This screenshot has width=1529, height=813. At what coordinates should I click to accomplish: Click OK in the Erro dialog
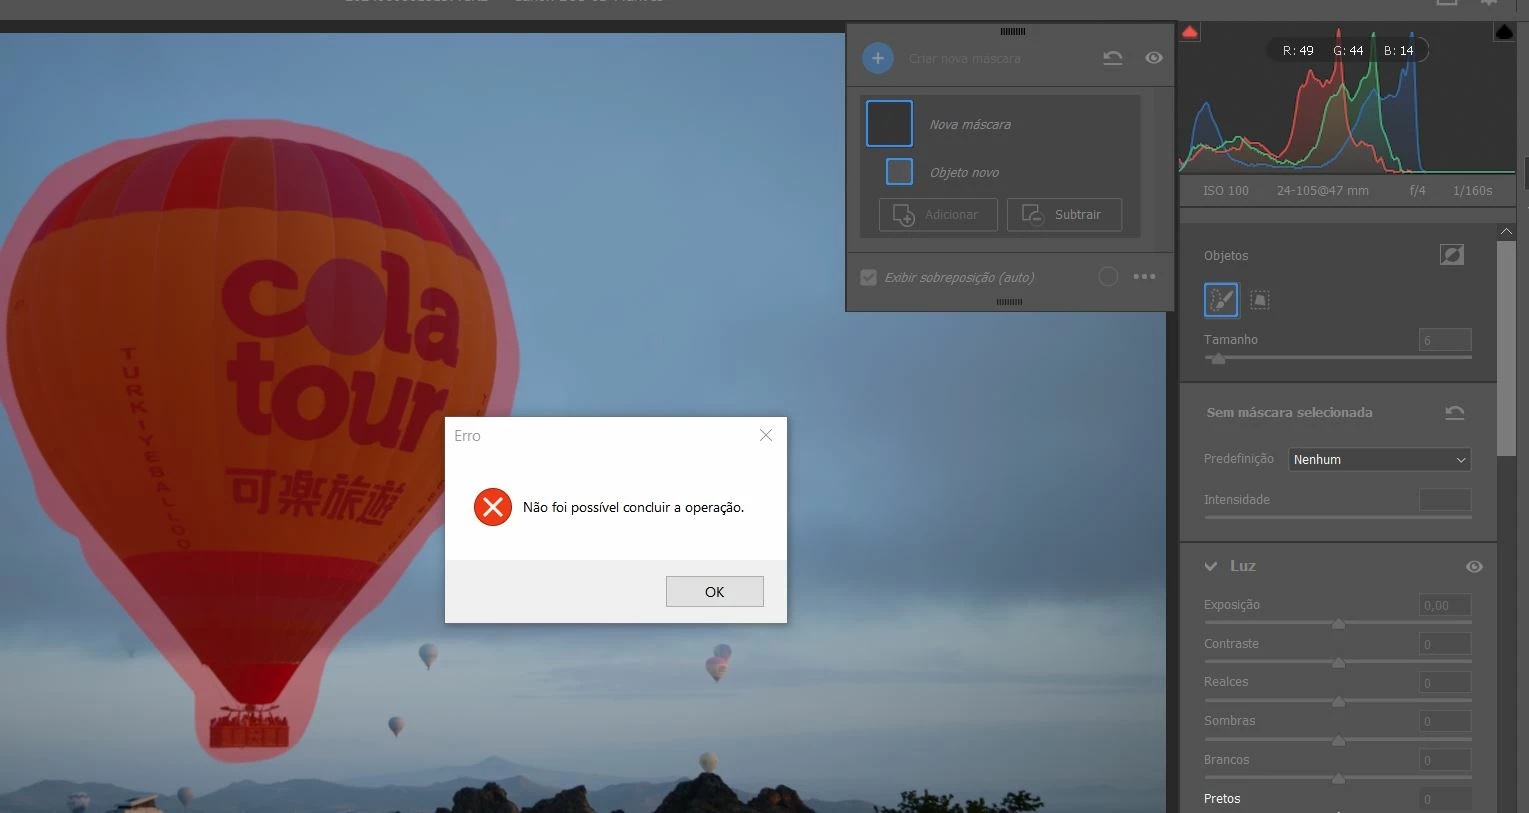tap(714, 591)
